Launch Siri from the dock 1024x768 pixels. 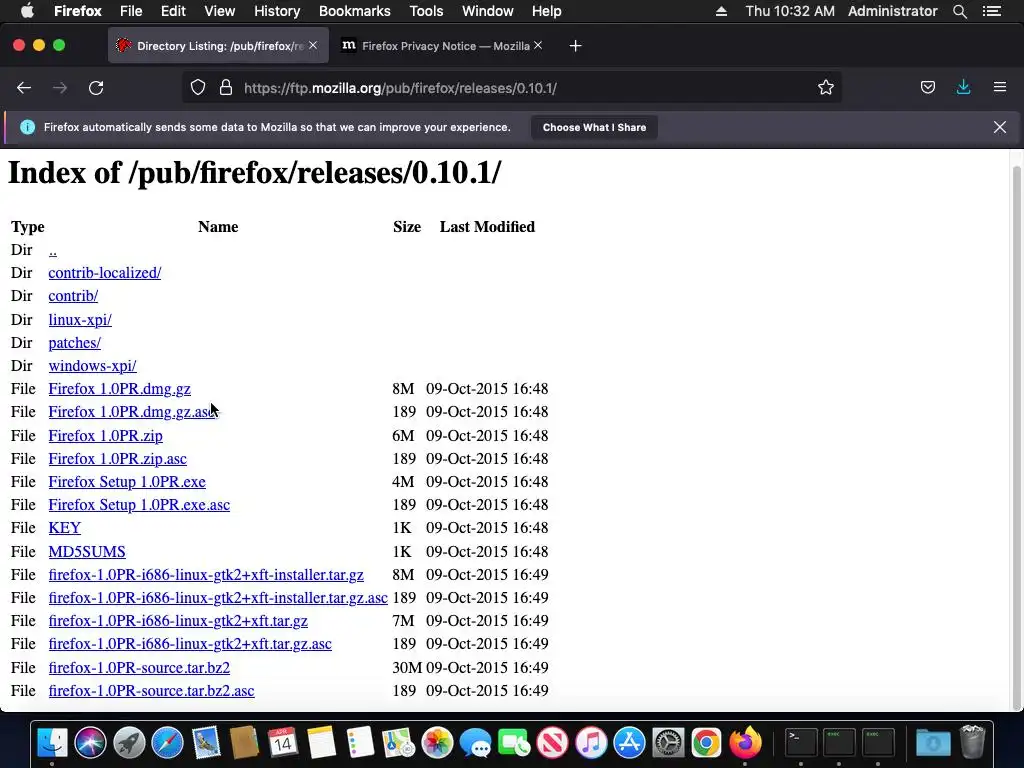pyautogui.click(x=90, y=743)
